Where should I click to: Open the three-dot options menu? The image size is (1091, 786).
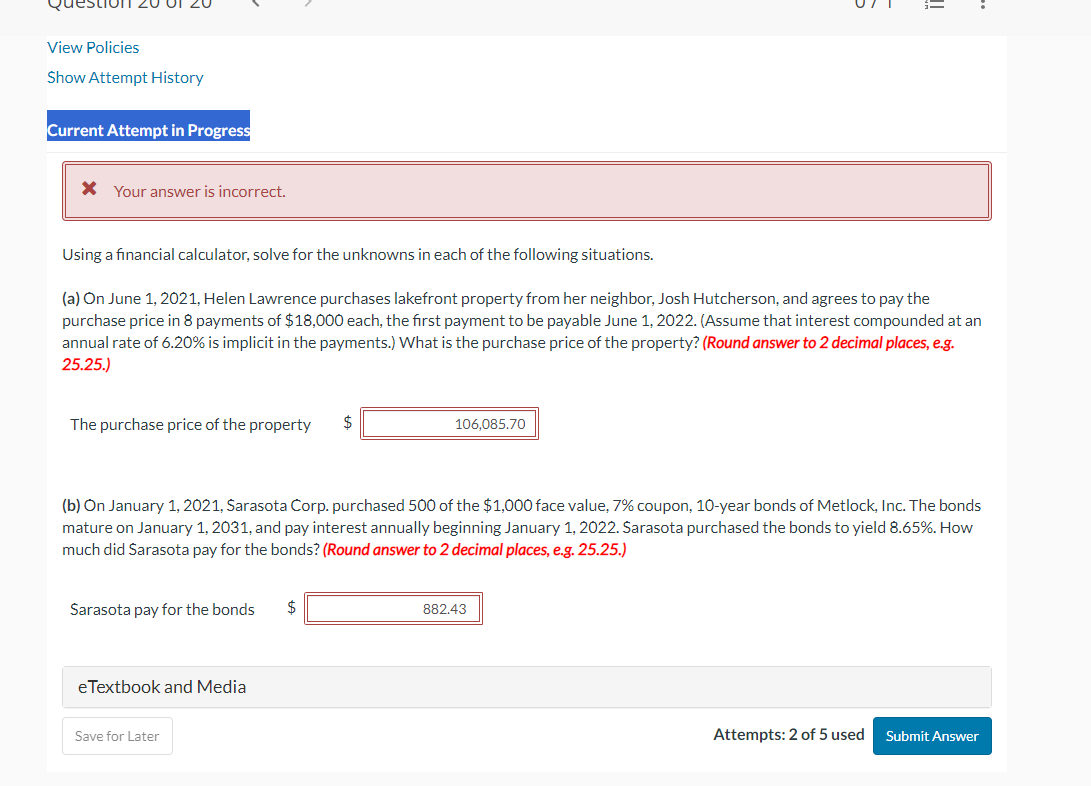pyautogui.click(x=982, y=6)
